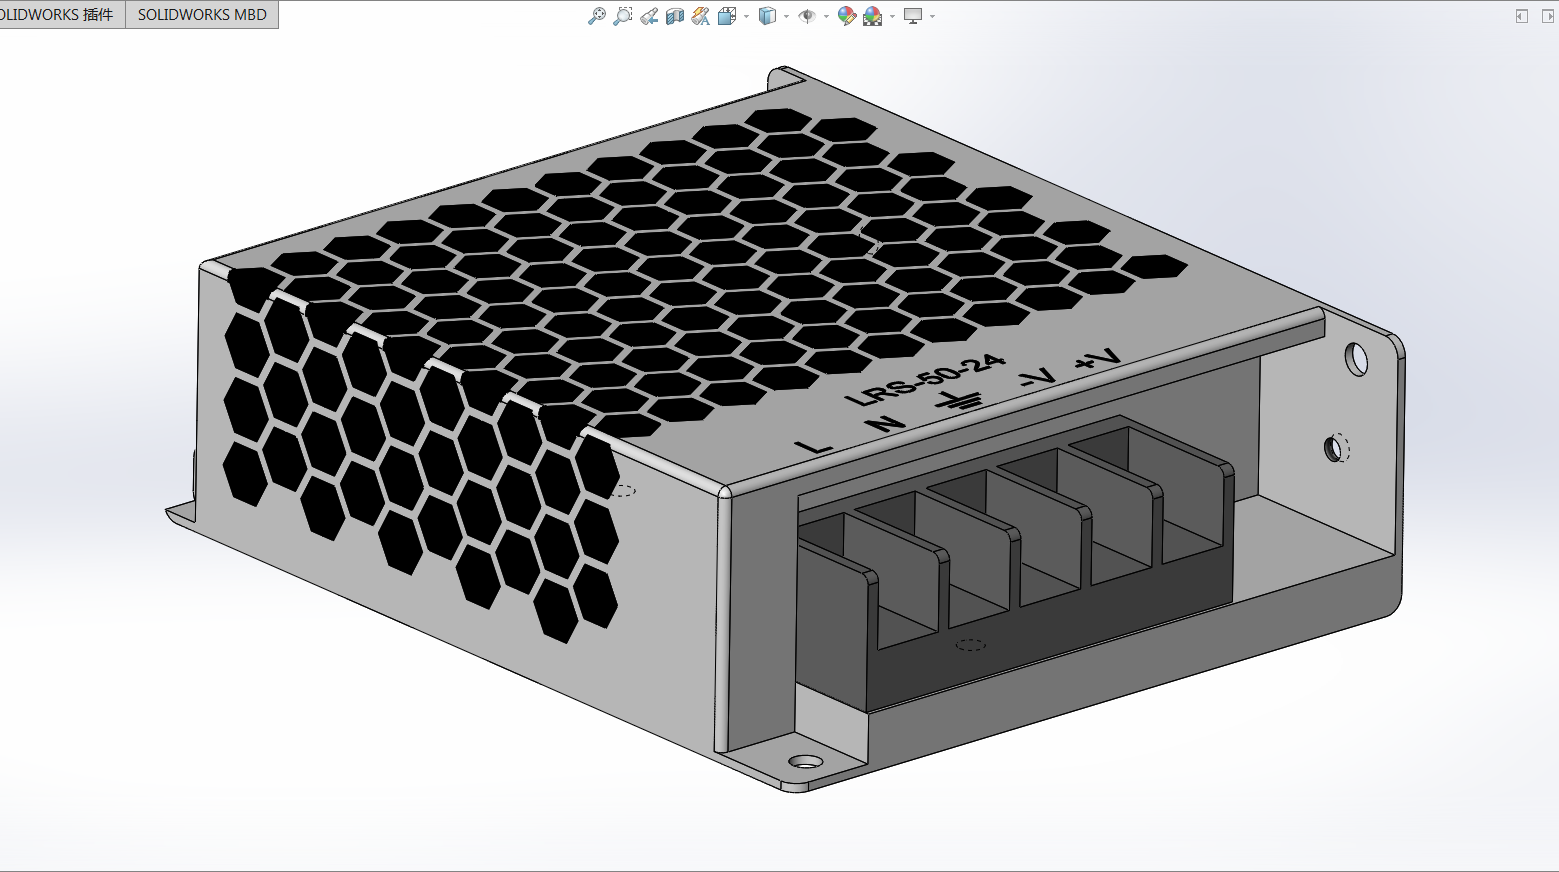The height and width of the screenshot is (872, 1559).
Task: Click the Display Style cube icon
Action: coord(767,16)
